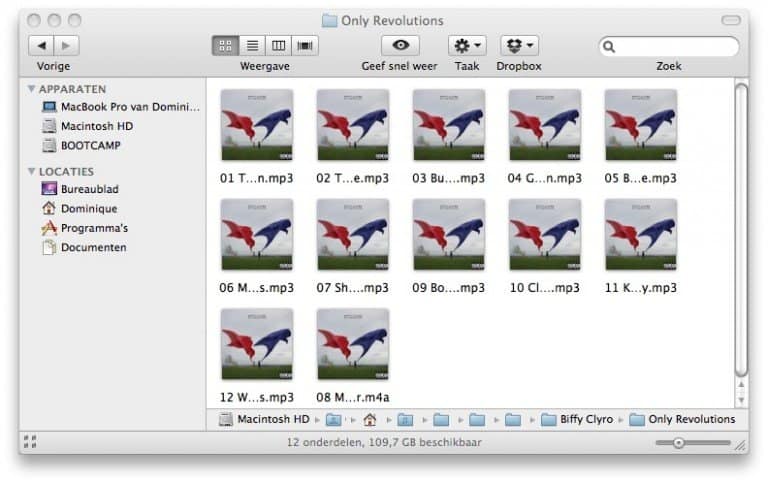Screen dimensions: 768x483
Task: Click the 01 T…n.mp3 filename label
Action: pyautogui.click(x=257, y=178)
